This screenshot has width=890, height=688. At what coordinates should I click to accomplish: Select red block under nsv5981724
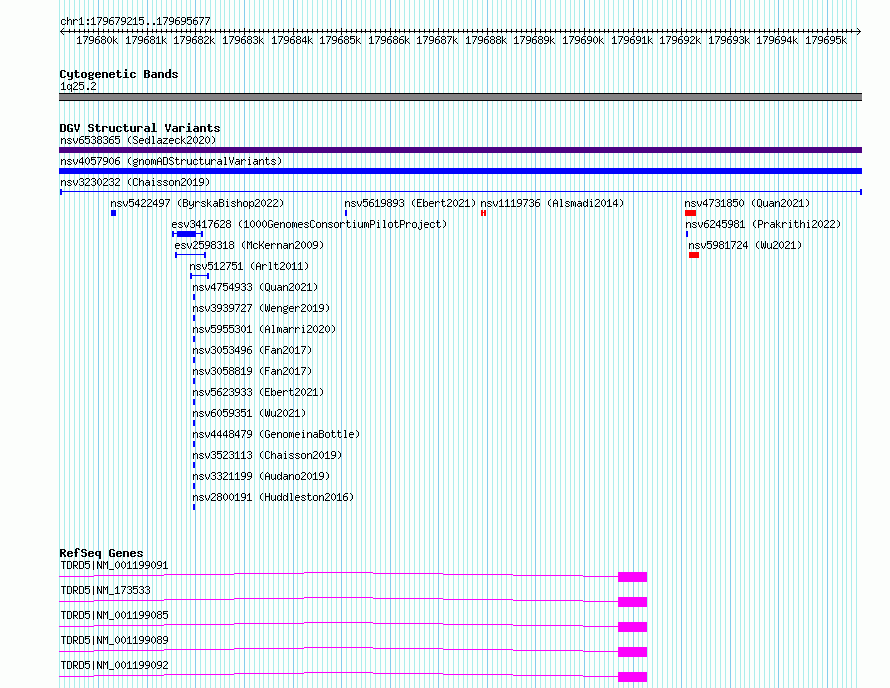(x=694, y=255)
